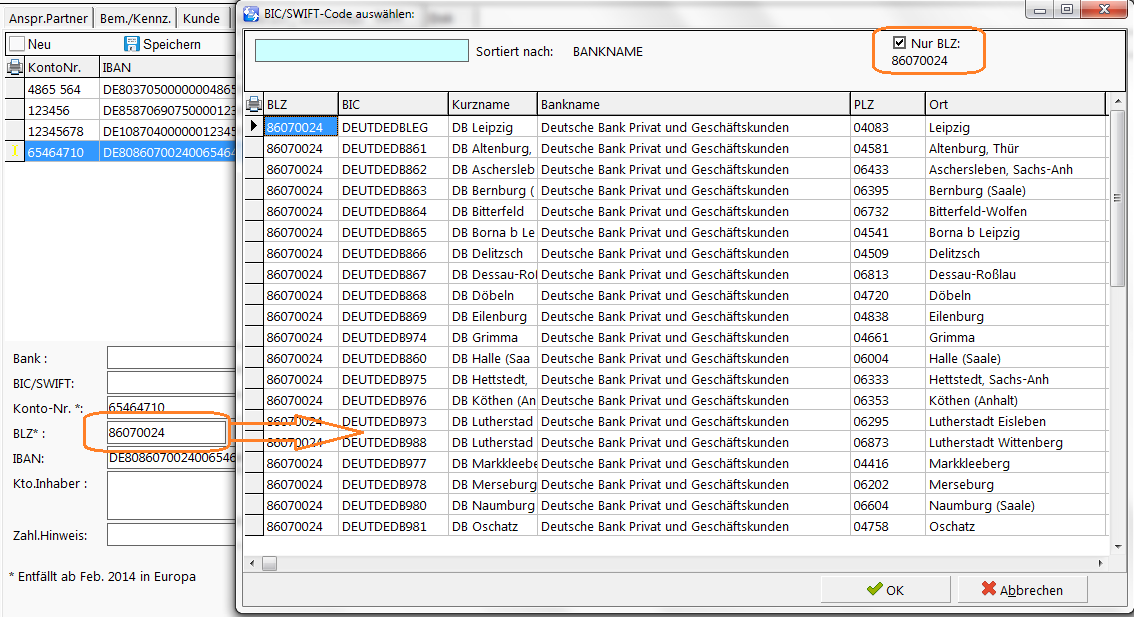Click IBAN column header in account list
This screenshot has width=1134, height=617.
(x=168, y=67)
